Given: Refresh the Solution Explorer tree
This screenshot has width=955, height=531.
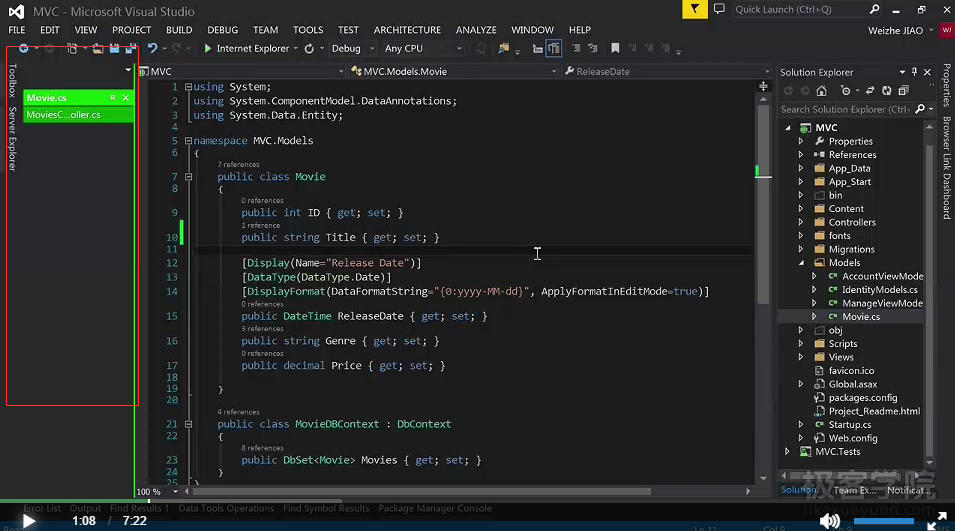Looking at the screenshot, I should [x=887, y=91].
